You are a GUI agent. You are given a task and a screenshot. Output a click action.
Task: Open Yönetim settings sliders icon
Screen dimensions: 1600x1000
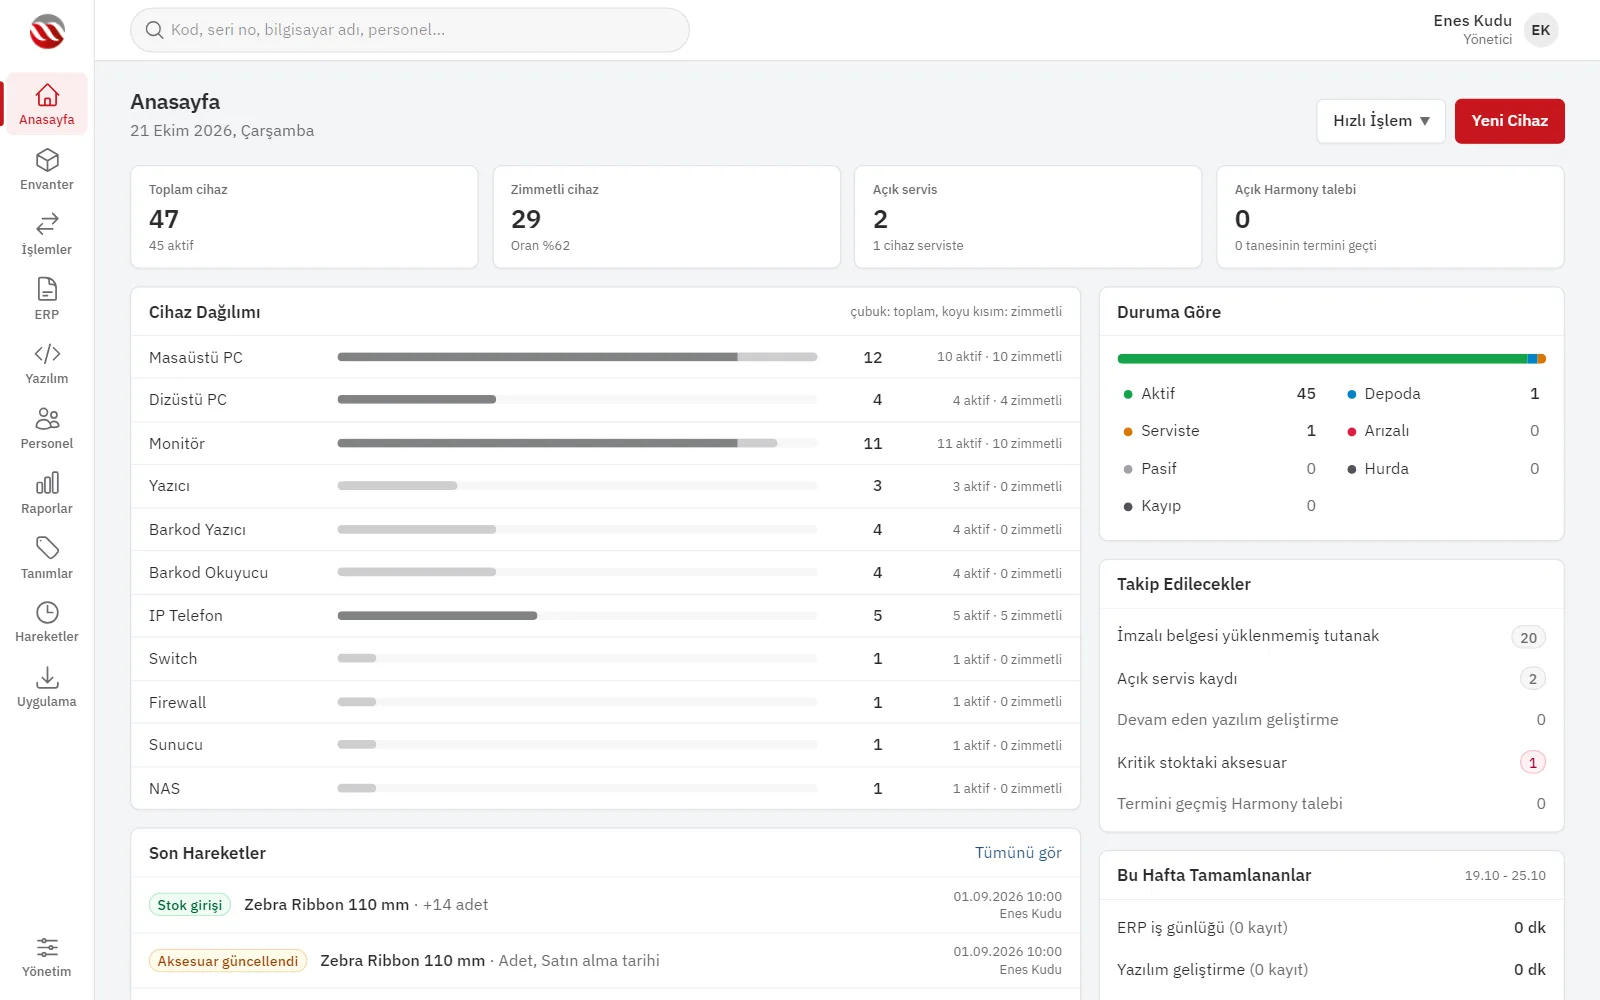47,947
